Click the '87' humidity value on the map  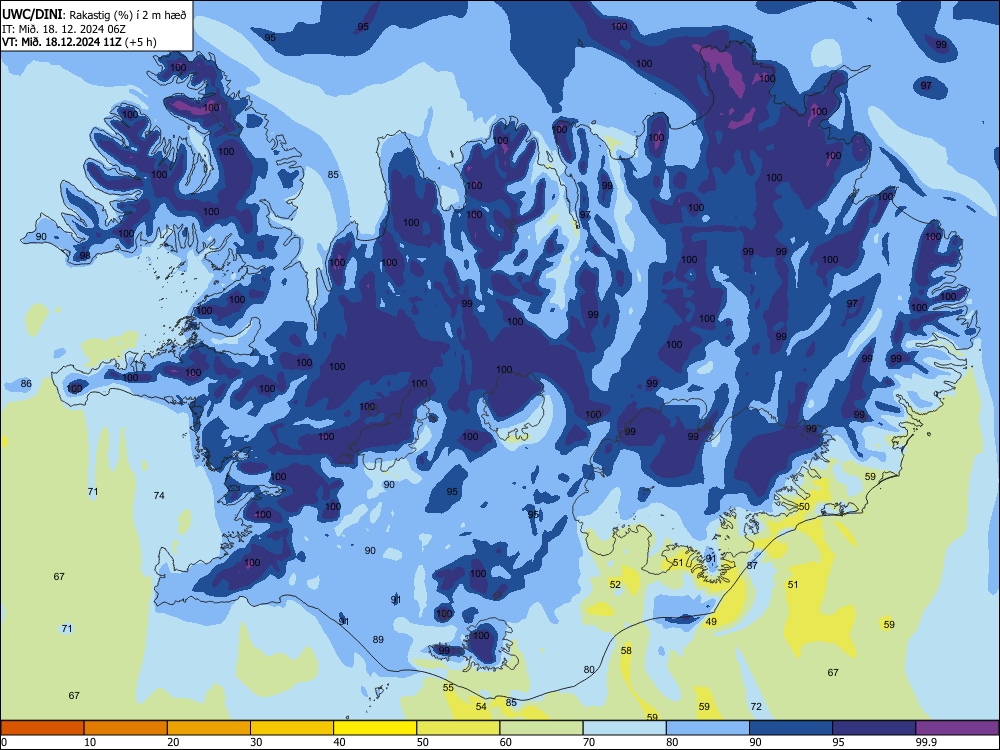pyautogui.click(x=752, y=565)
